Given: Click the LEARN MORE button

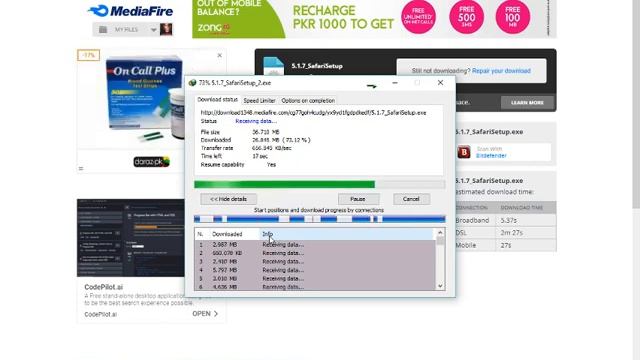Looking at the screenshot, I should tap(527, 102).
